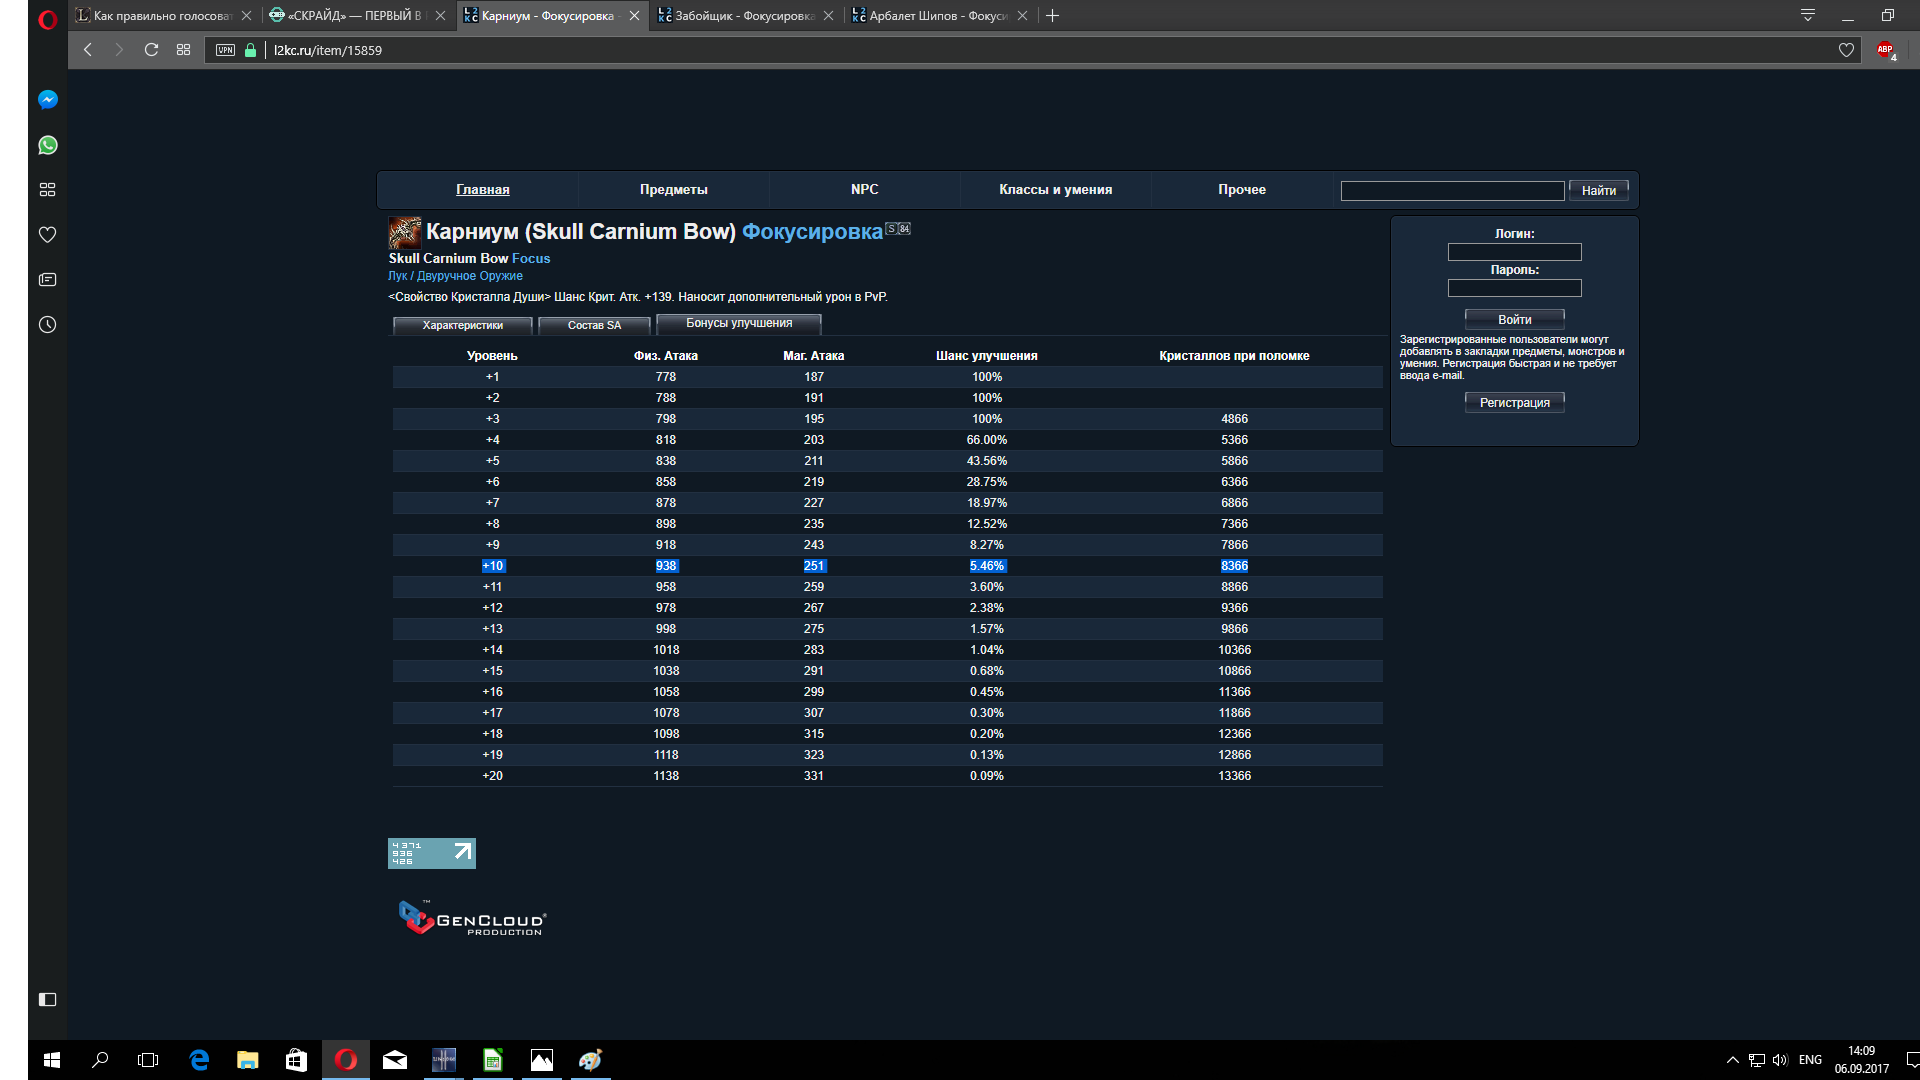Open Предметы navigation menu
The width and height of the screenshot is (1920, 1080).
(x=673, y=189)
